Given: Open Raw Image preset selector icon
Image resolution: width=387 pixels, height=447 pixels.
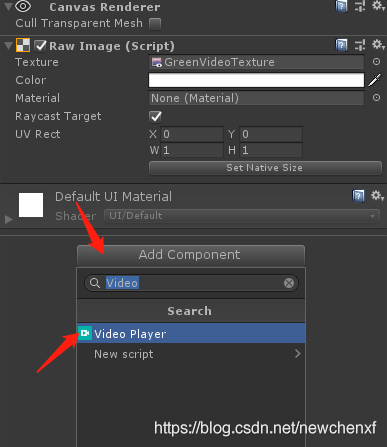Looking at the screenshot, I should tap(360, 45).
